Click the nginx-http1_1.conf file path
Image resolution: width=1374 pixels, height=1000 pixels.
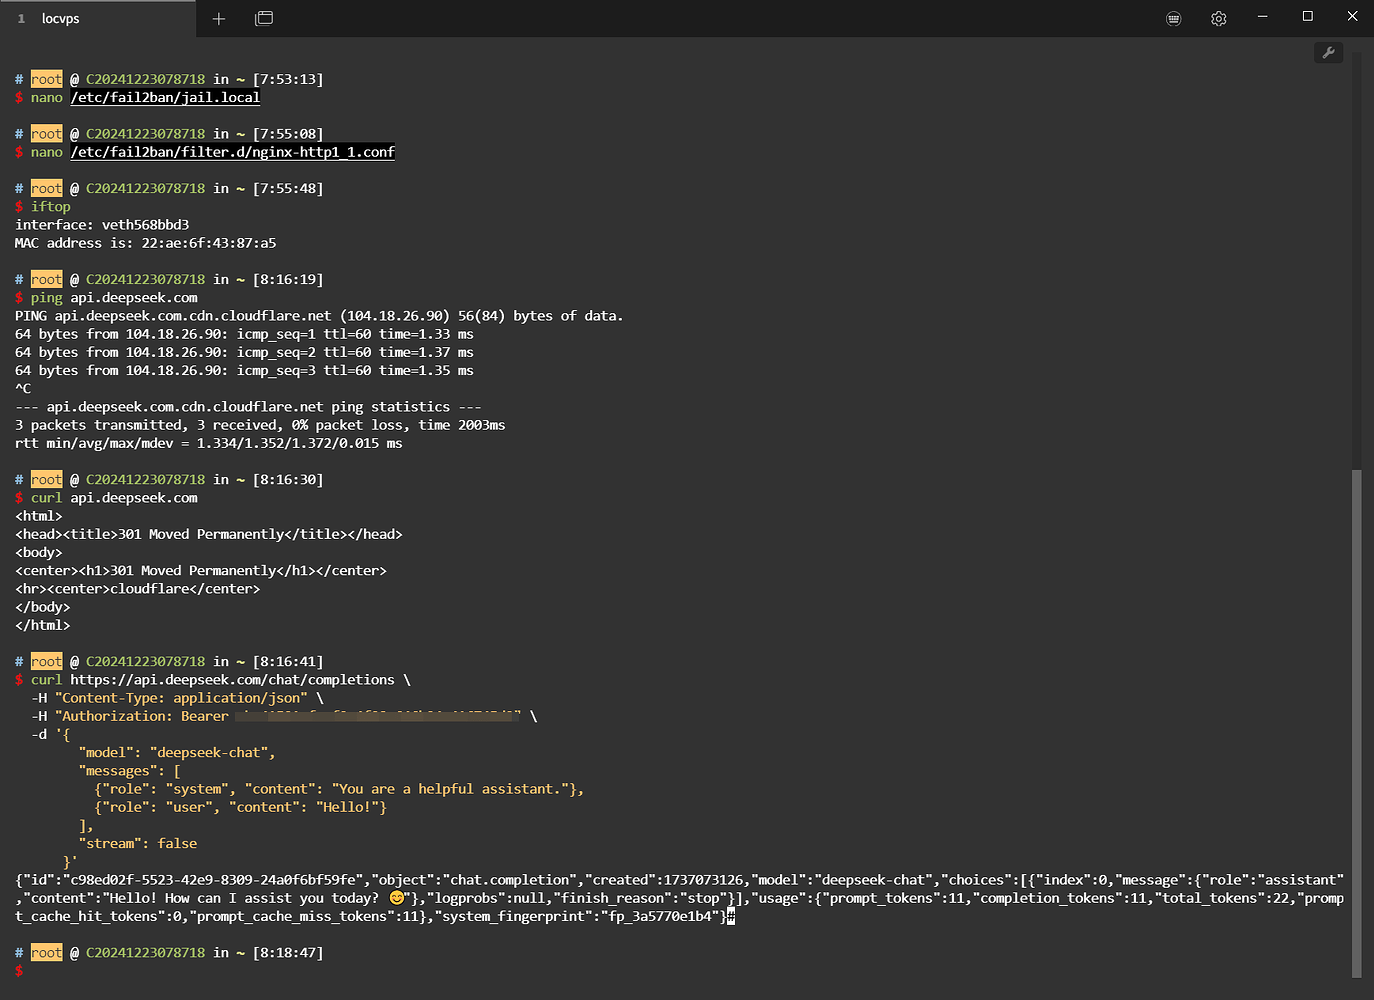coord(232,152)
